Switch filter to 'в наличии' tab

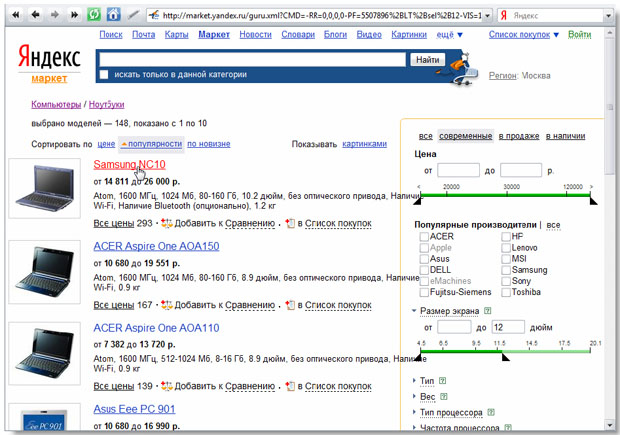point(565,136)
